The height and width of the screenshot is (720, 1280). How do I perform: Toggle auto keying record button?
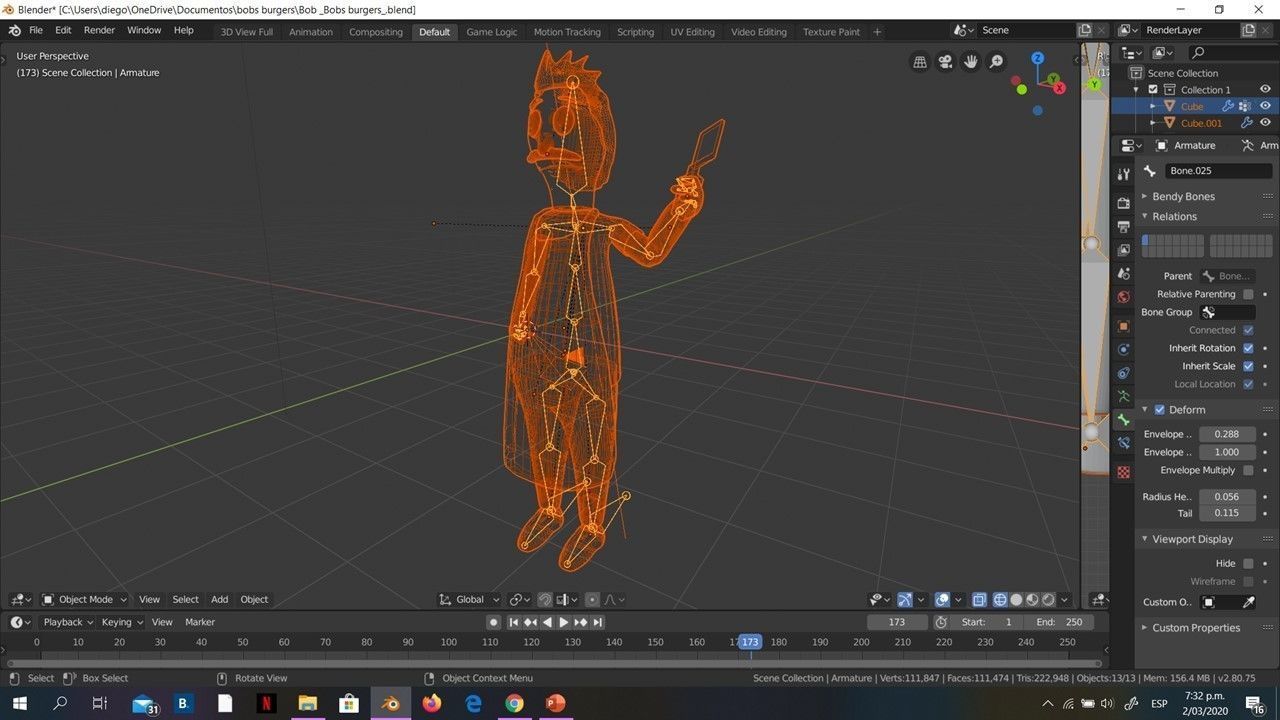click(x=493, y=622)
